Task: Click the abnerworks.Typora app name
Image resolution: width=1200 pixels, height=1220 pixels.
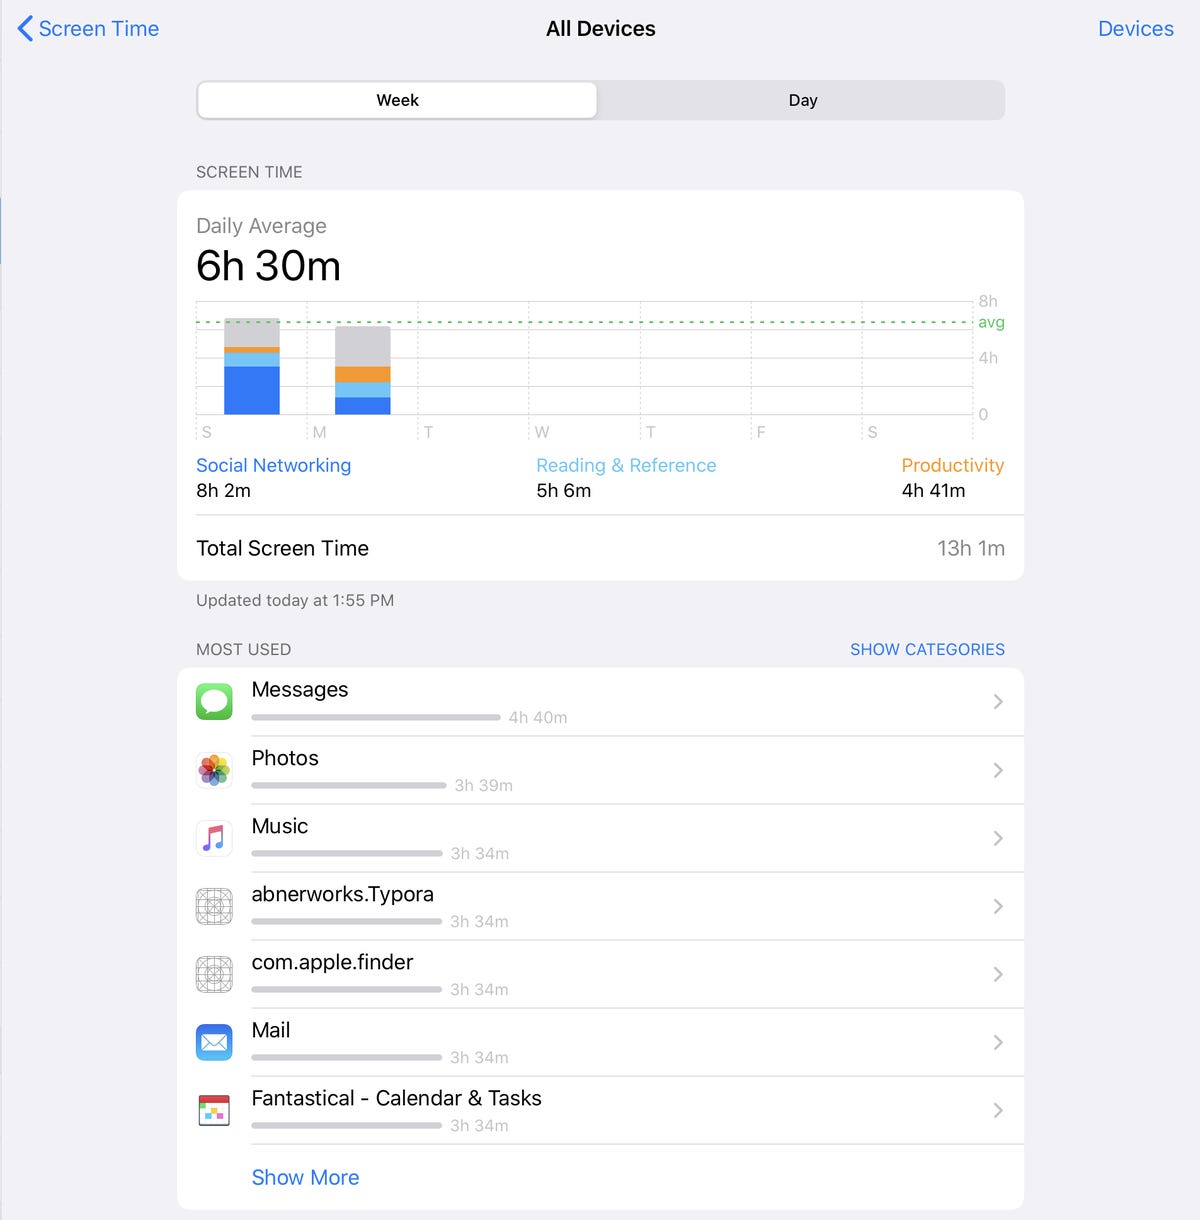Action: (x=343, y=894)
